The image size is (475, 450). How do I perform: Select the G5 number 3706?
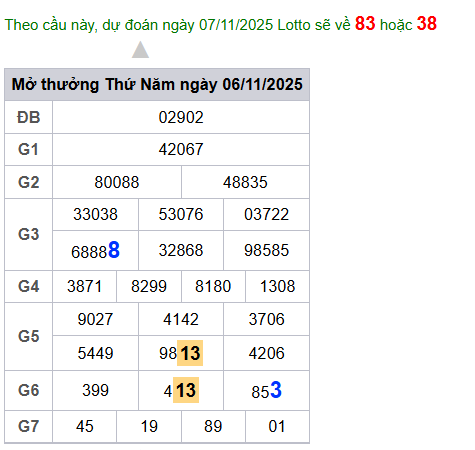266,319
